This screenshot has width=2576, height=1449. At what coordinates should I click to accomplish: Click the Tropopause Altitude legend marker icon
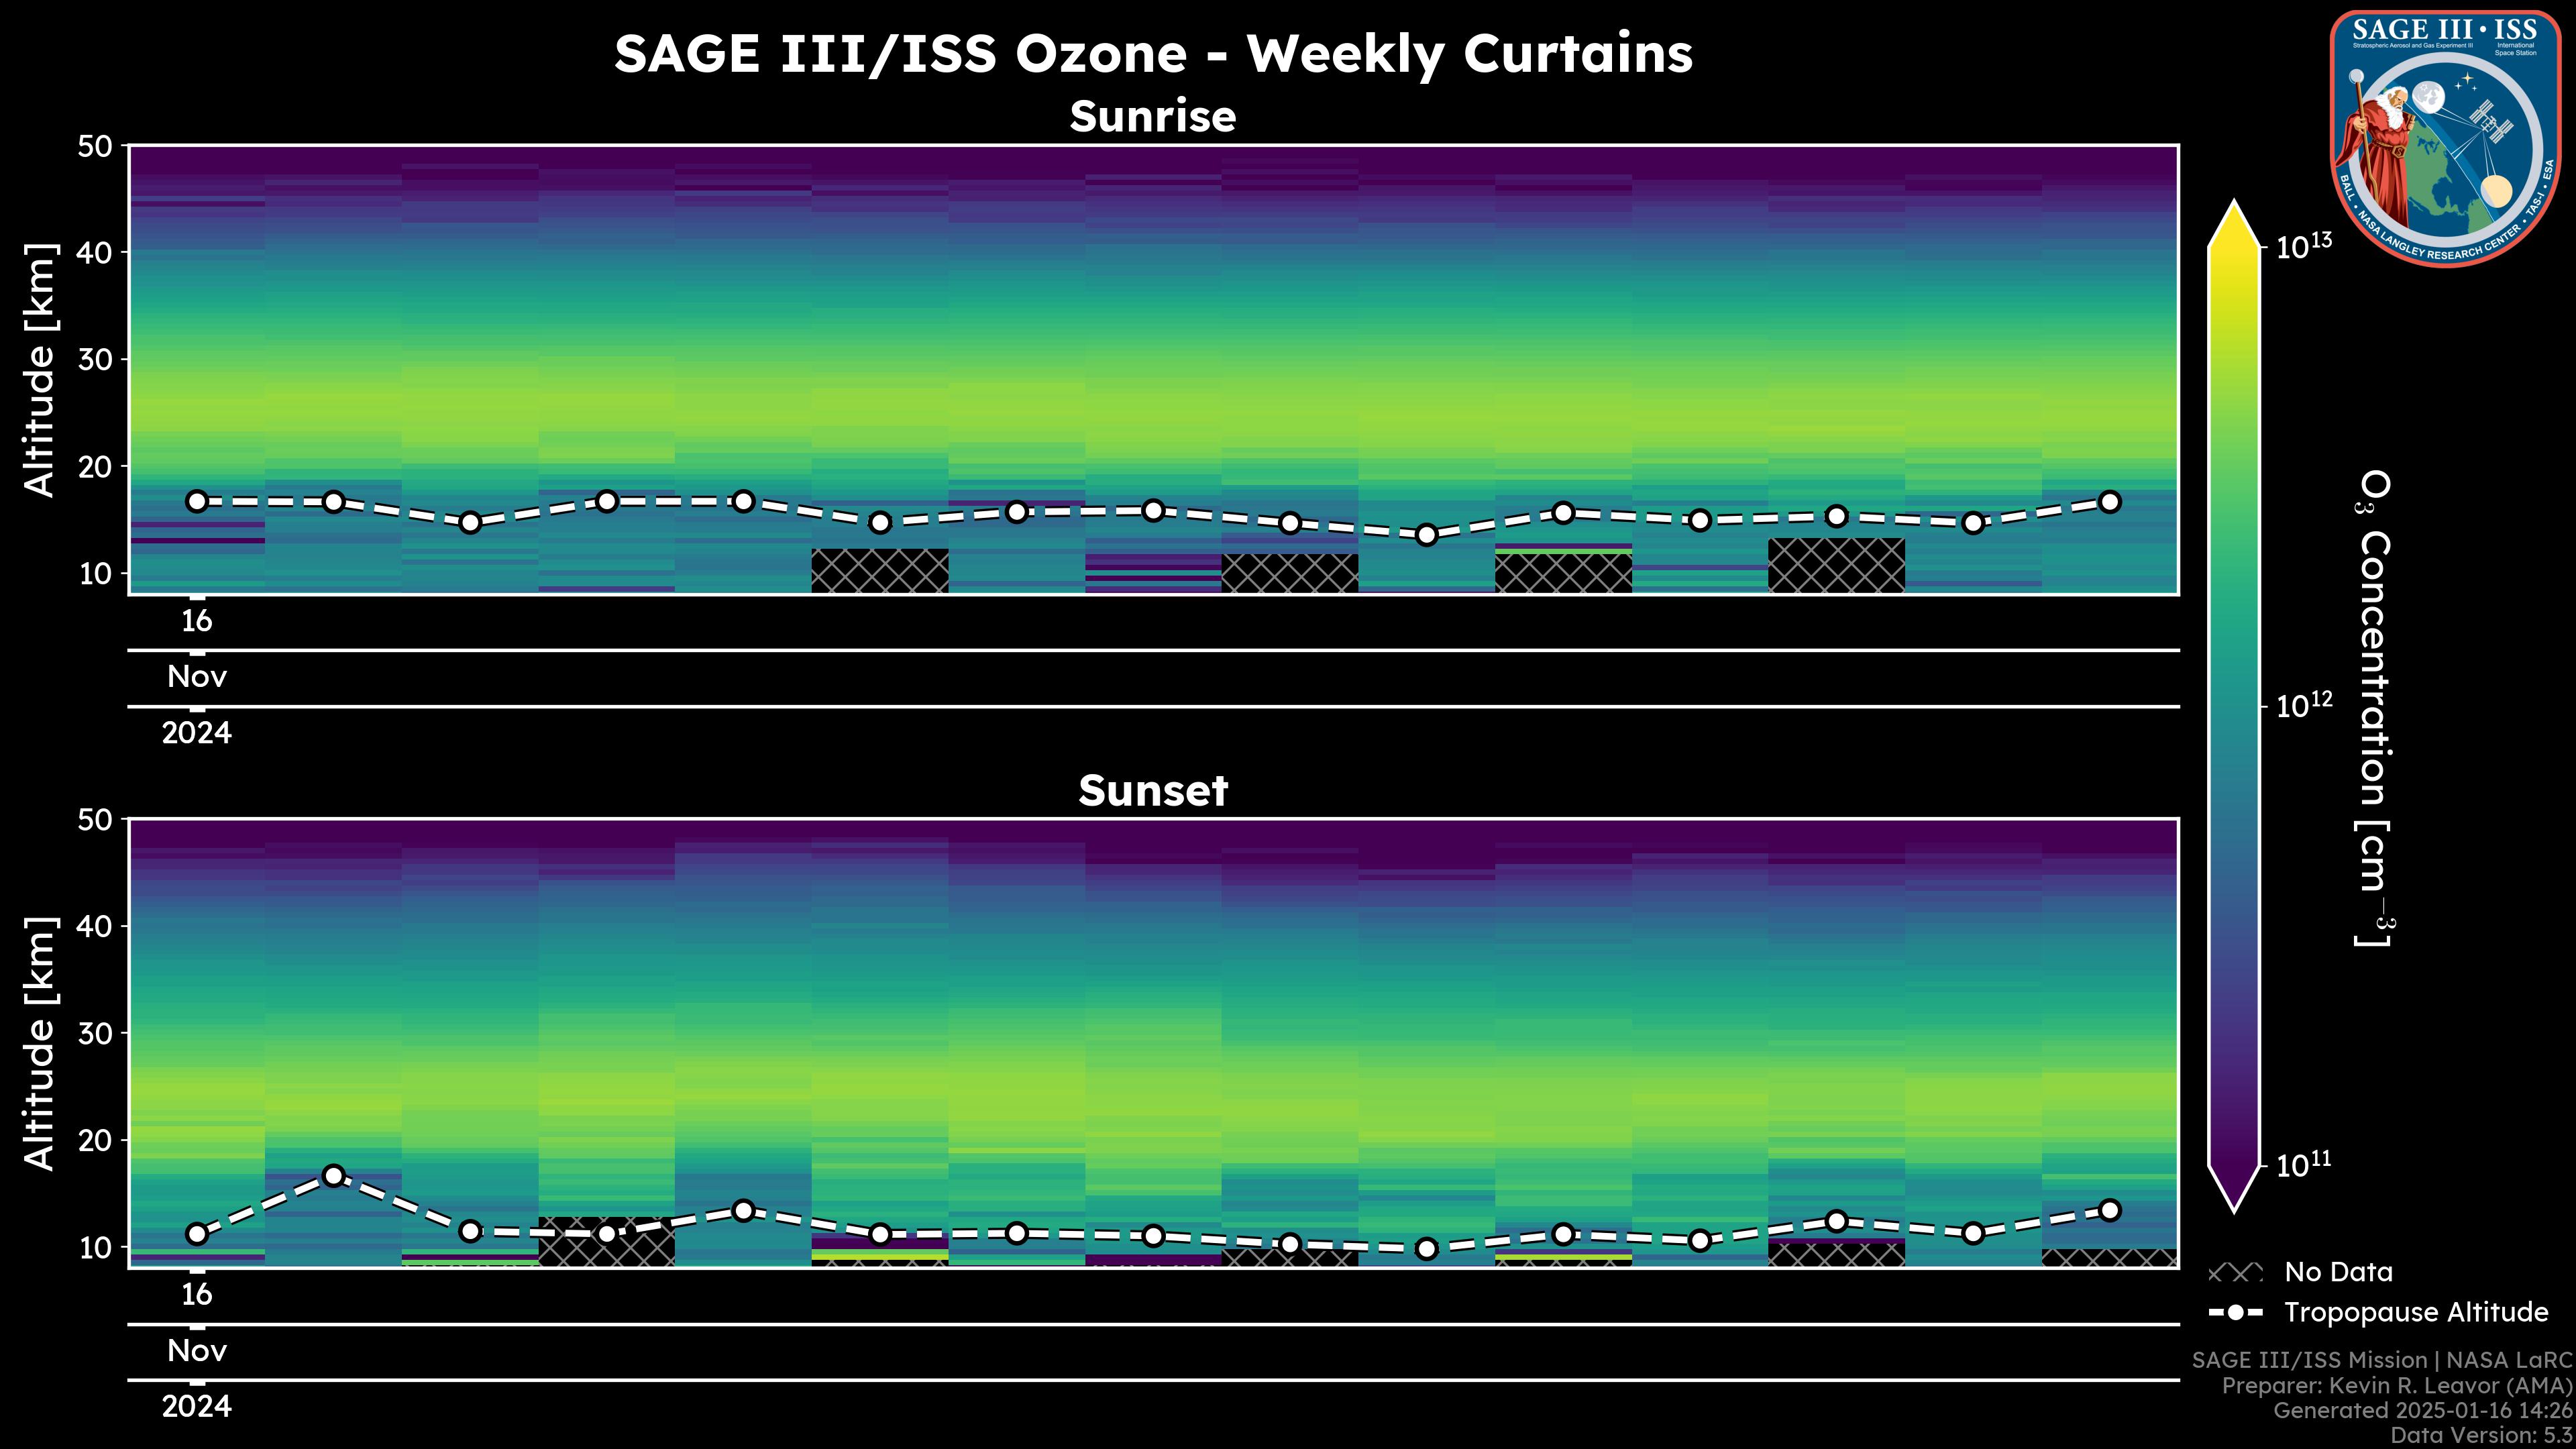2235,1312
